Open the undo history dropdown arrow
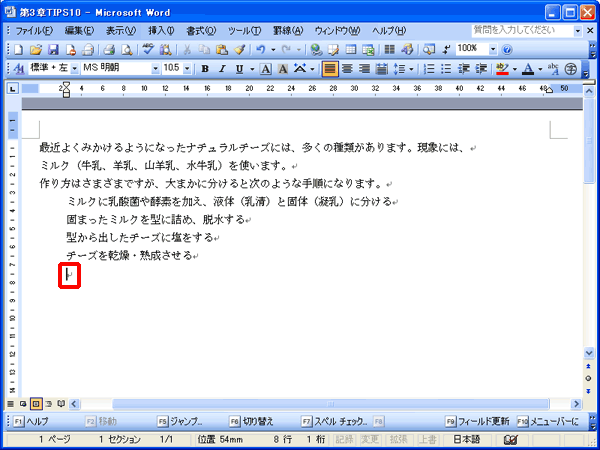Image resolution: width=600 pixels, height=450 pixels. [273, 49]
